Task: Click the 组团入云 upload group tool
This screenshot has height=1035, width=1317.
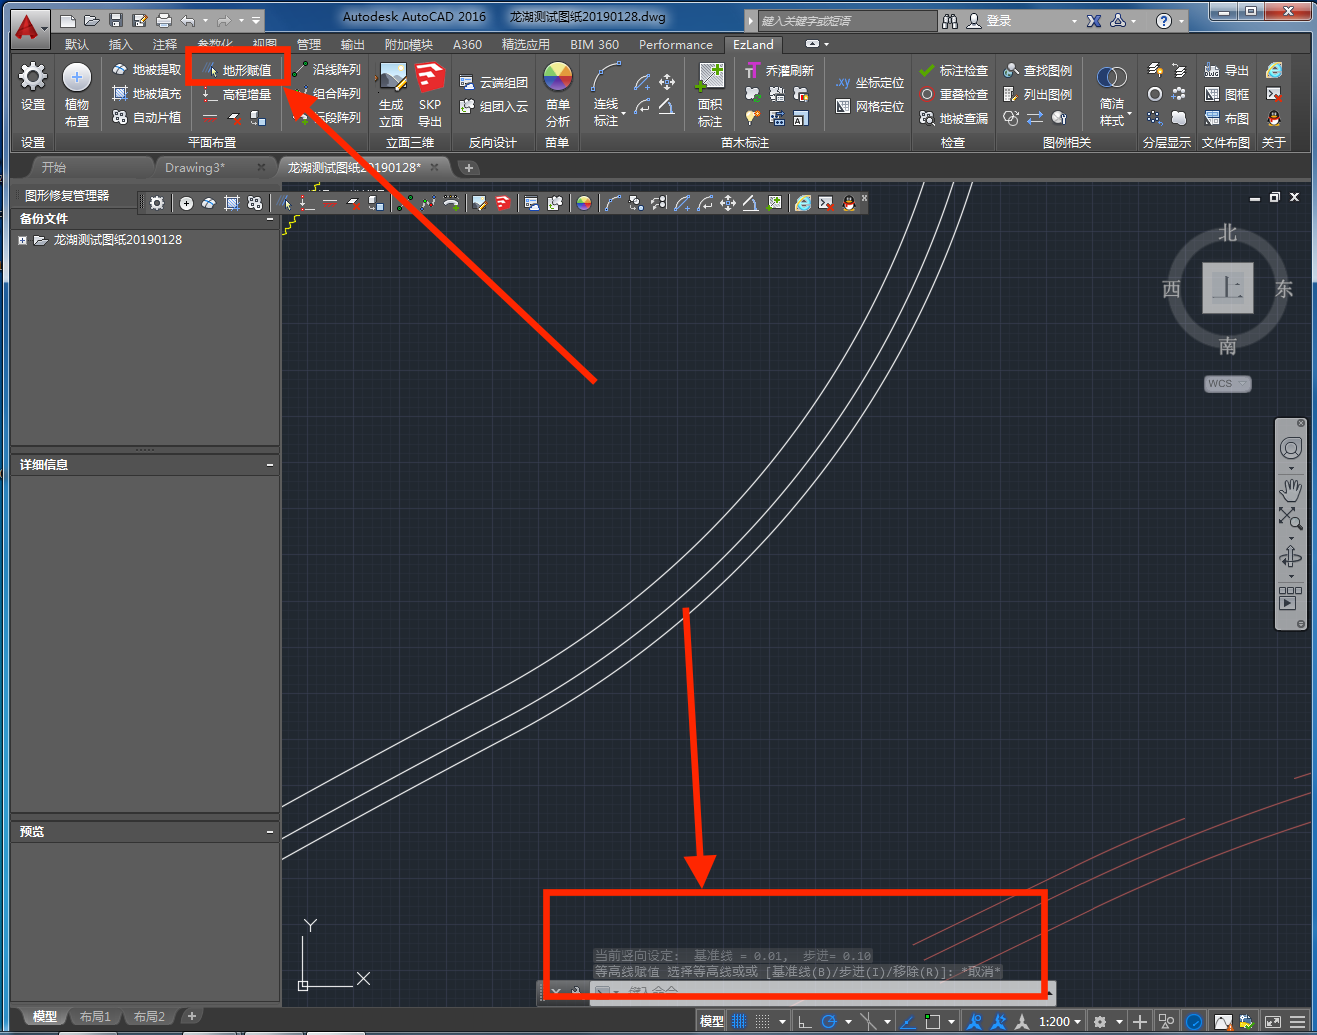Action: [x=494, y=106]
